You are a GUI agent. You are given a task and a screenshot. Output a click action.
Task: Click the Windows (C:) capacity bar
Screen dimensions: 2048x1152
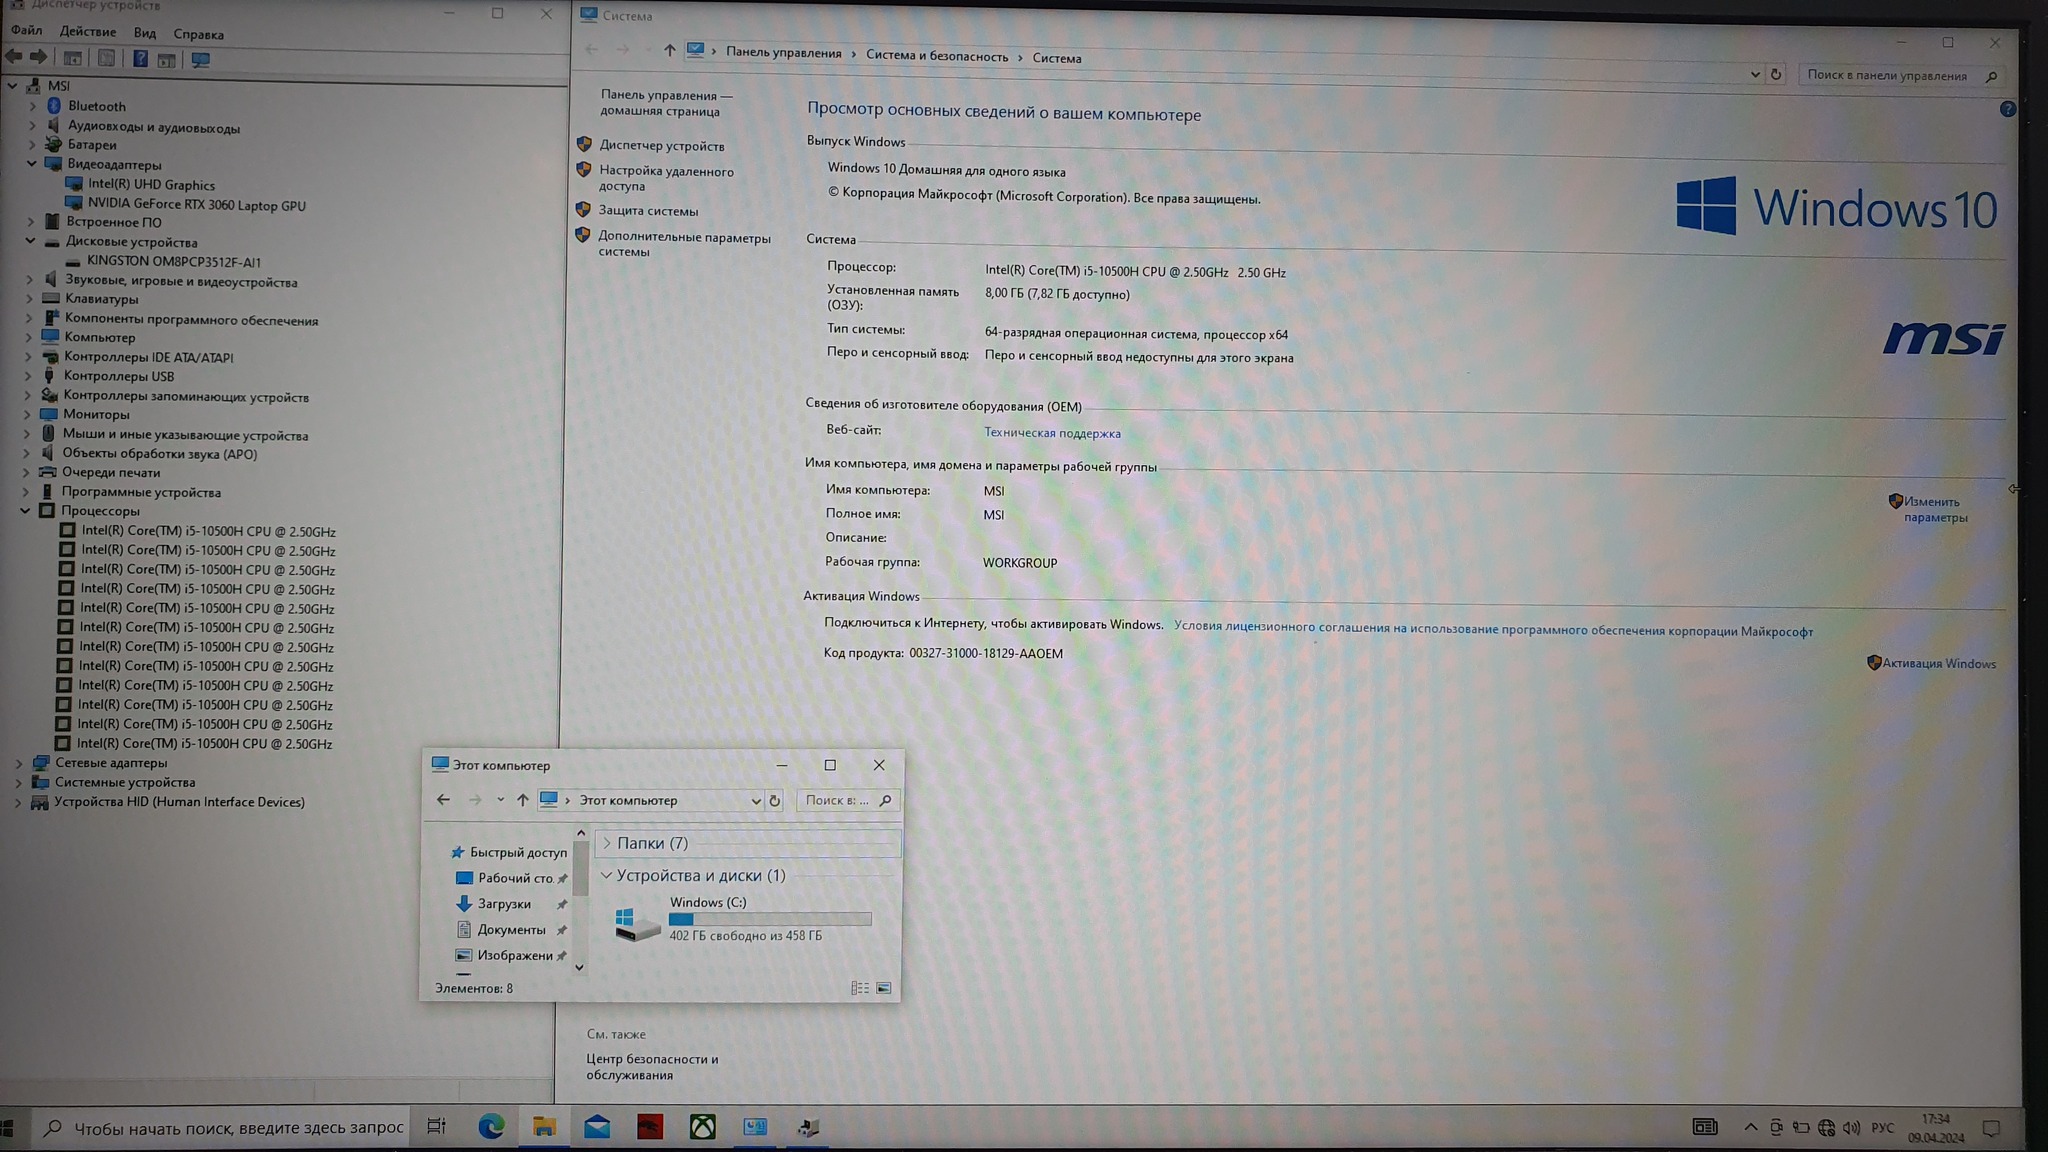769,919
